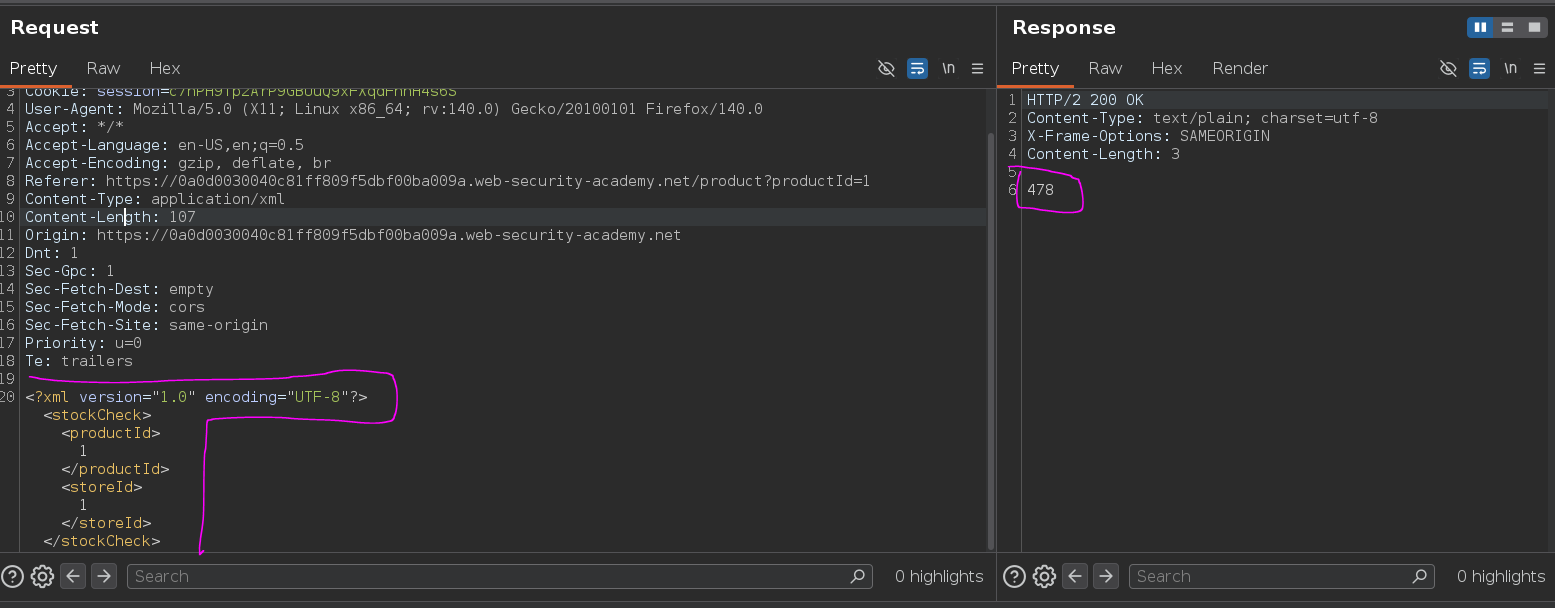This screenshot has width=1555, height=608.
Task: Toggle hidden-characters eye icon in Response panel
Action: (1448, 68)
